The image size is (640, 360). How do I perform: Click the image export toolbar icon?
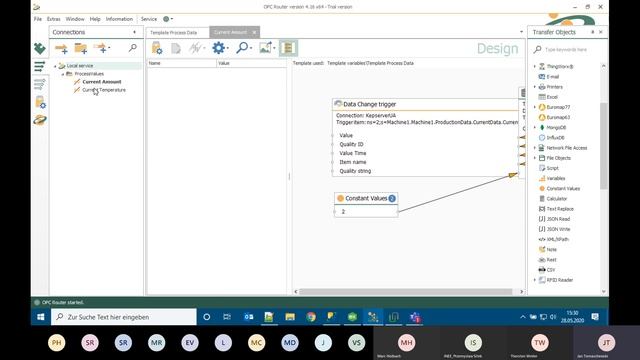pyautogui.click(x=265, y=48)
